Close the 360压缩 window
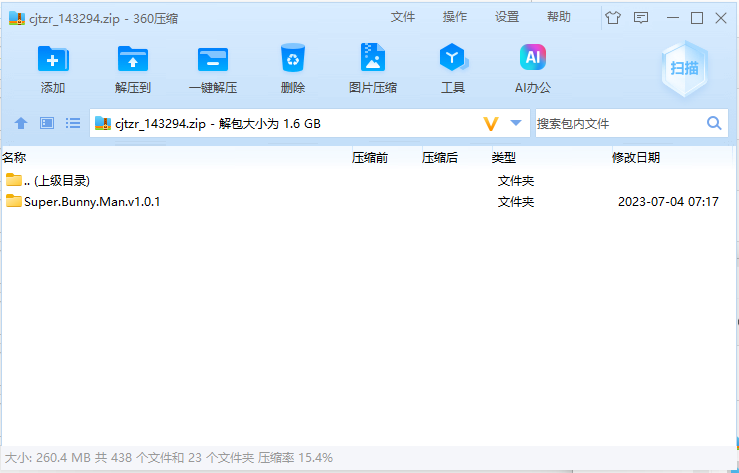Screen dimensions: 739x473 click(721, 18)
